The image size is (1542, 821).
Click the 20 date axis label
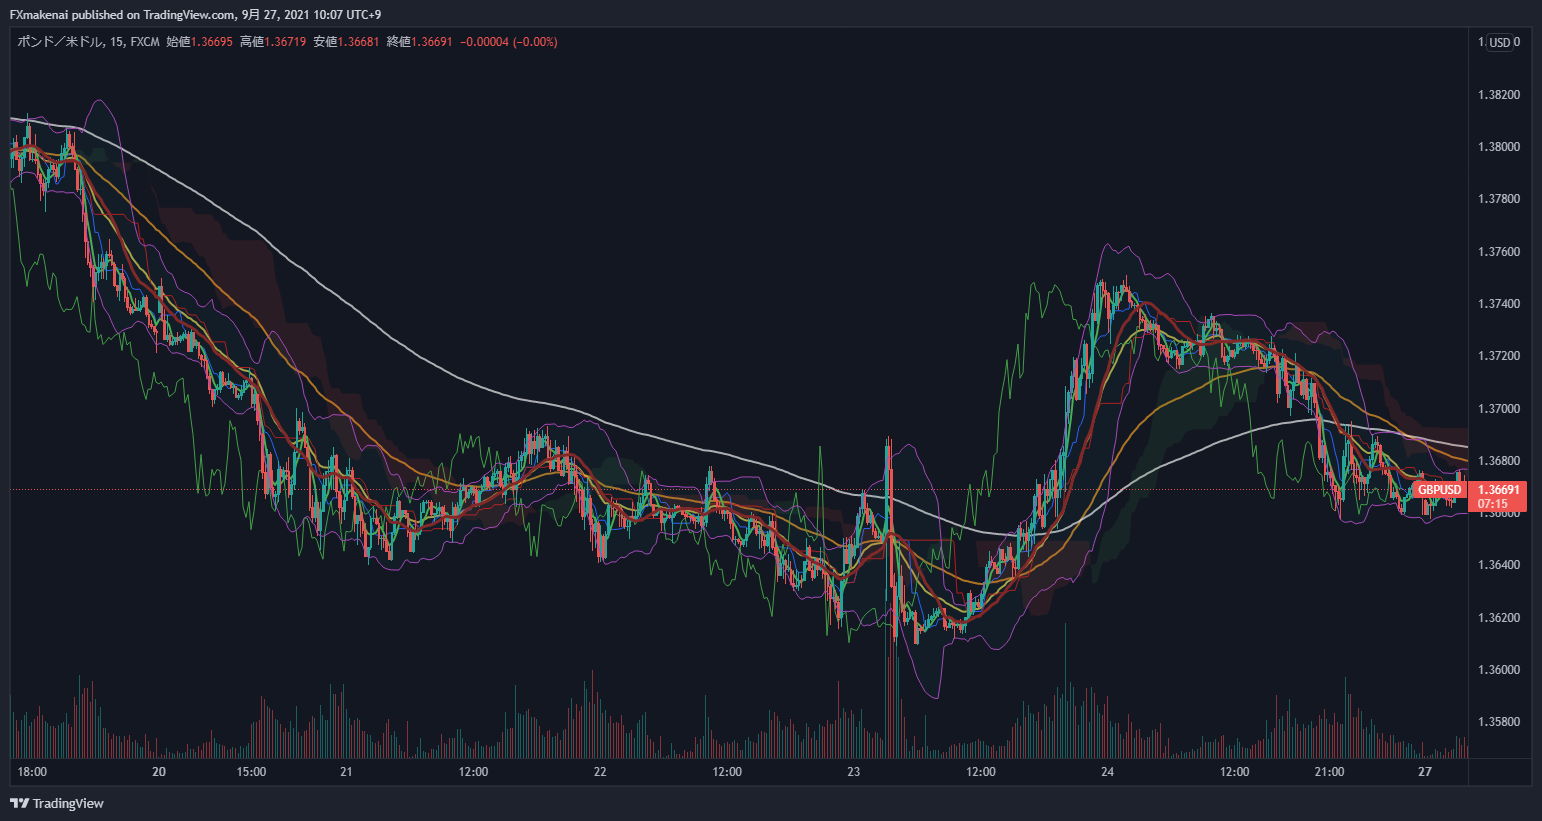pyautogui.click(x=159, y=772)
